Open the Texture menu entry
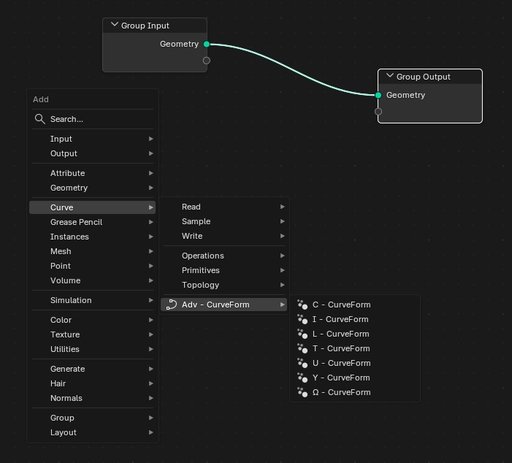Screen dimensions: 512x463 click(92, 335)
